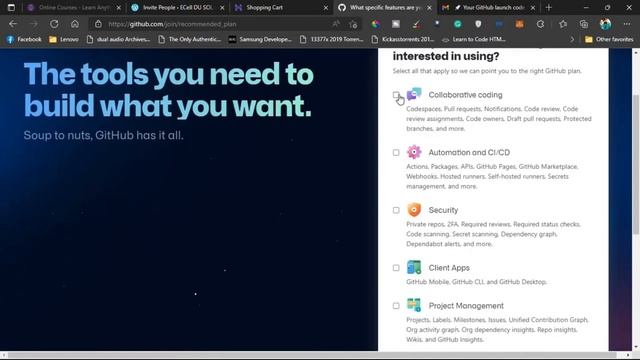Screen dimensions: 640x360
Task: Click the Automation and CI/CD gear icon
Action: tap(414, 152)
